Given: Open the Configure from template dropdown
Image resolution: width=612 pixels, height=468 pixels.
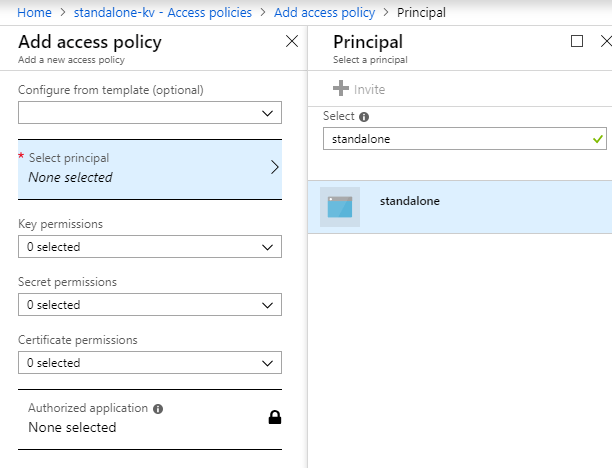Looking at the screenshot, I should click(x=150, y=114).
